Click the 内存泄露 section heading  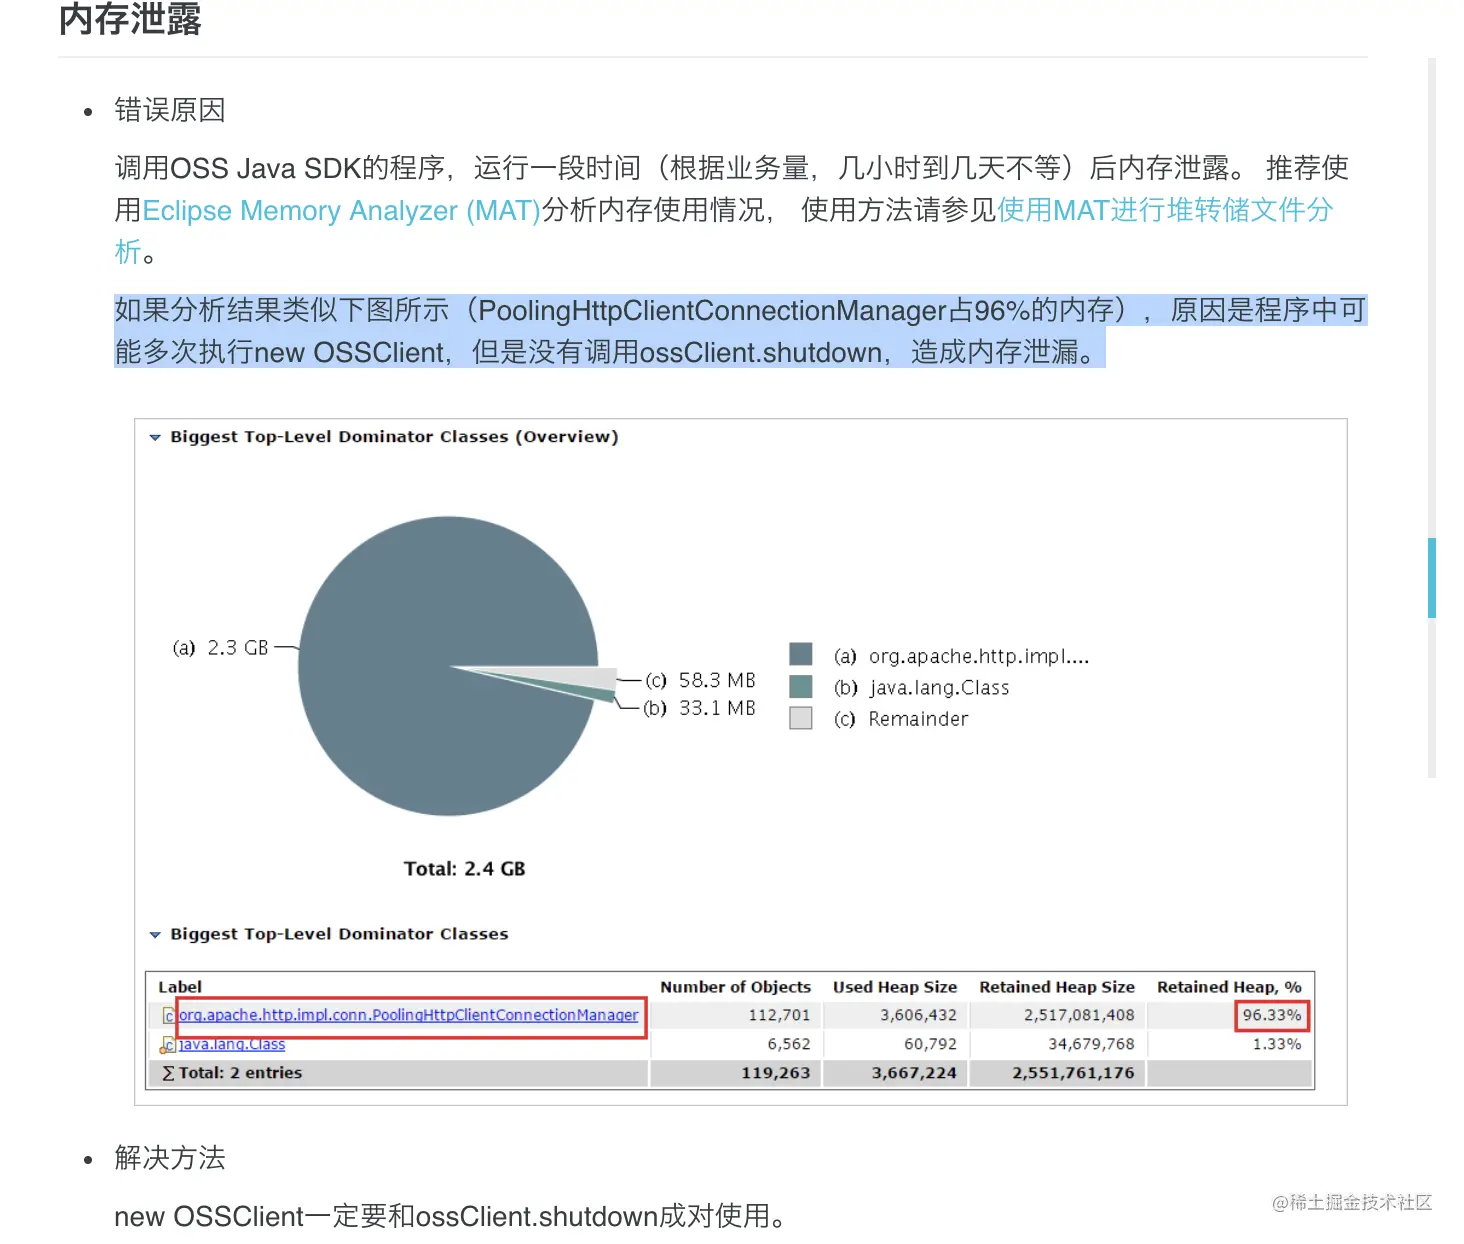(x=130, y=18)
